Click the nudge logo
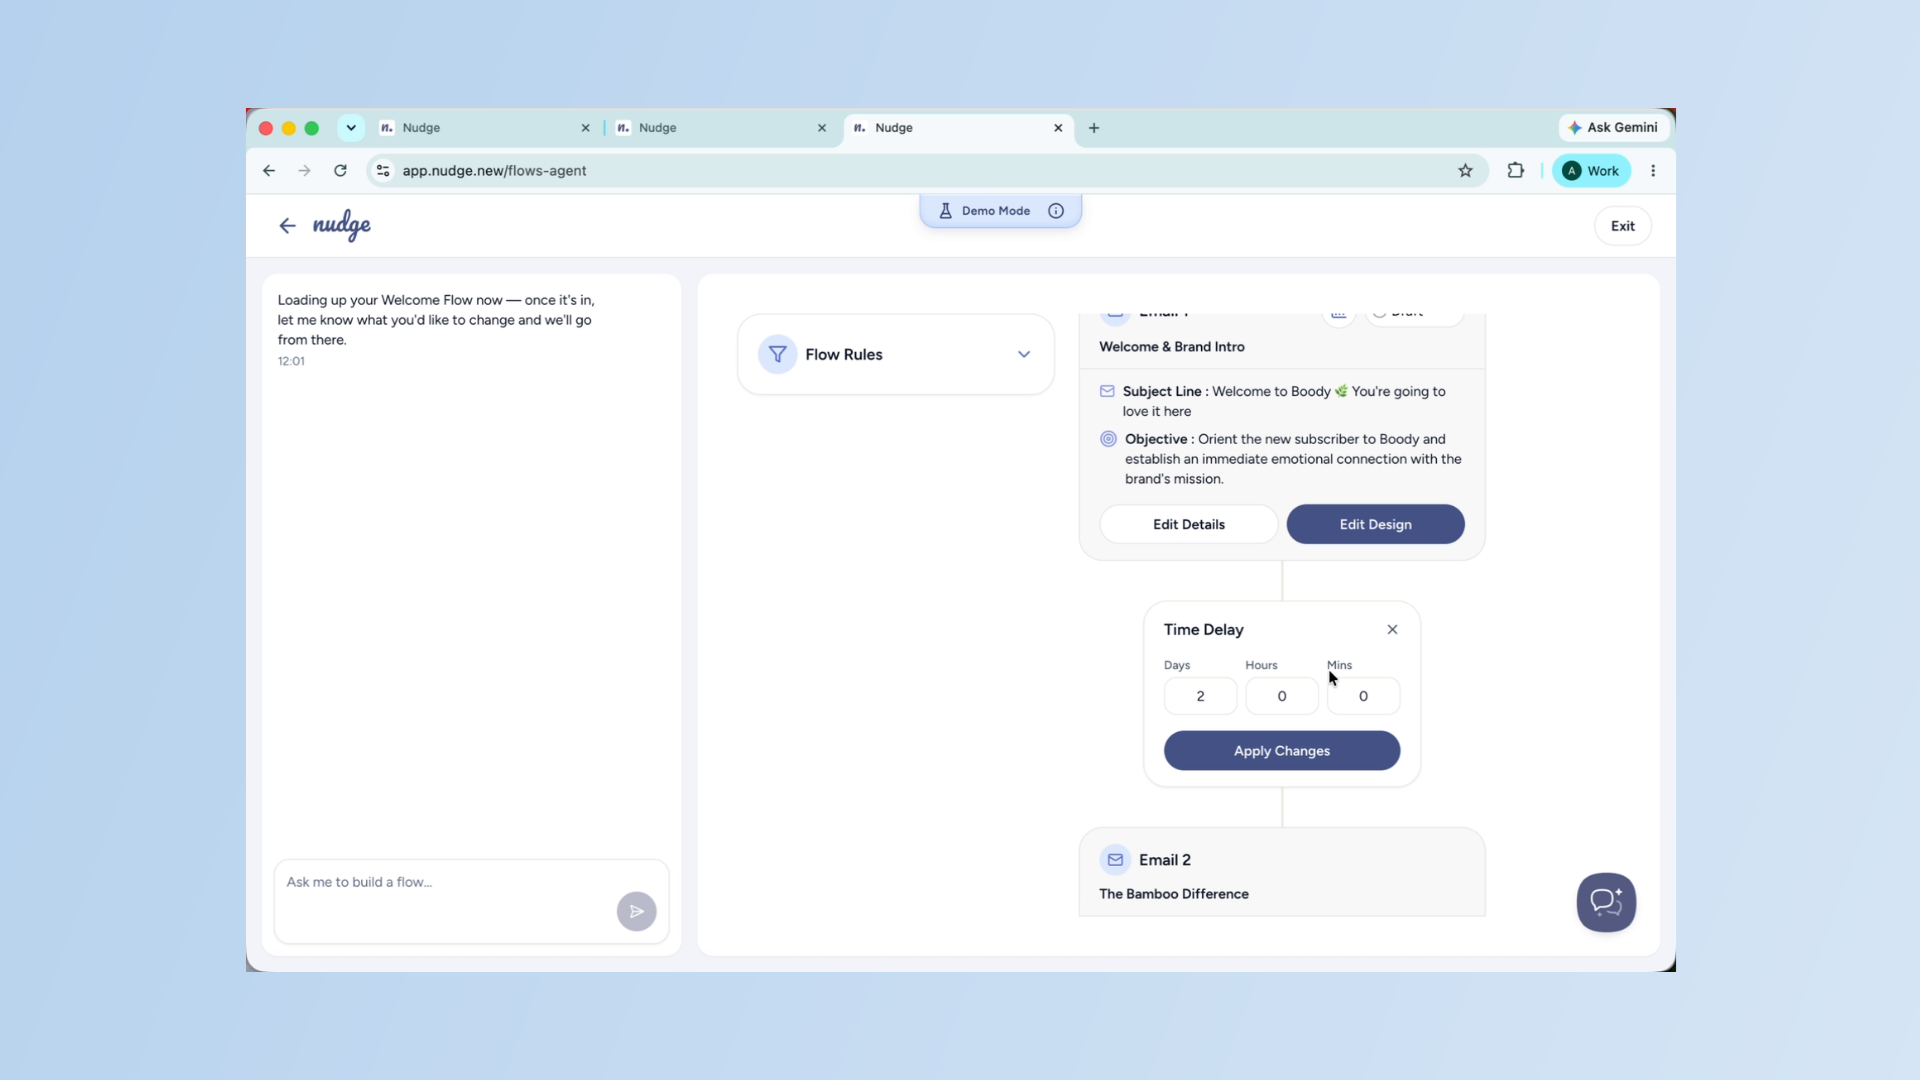 pos(342,225)
